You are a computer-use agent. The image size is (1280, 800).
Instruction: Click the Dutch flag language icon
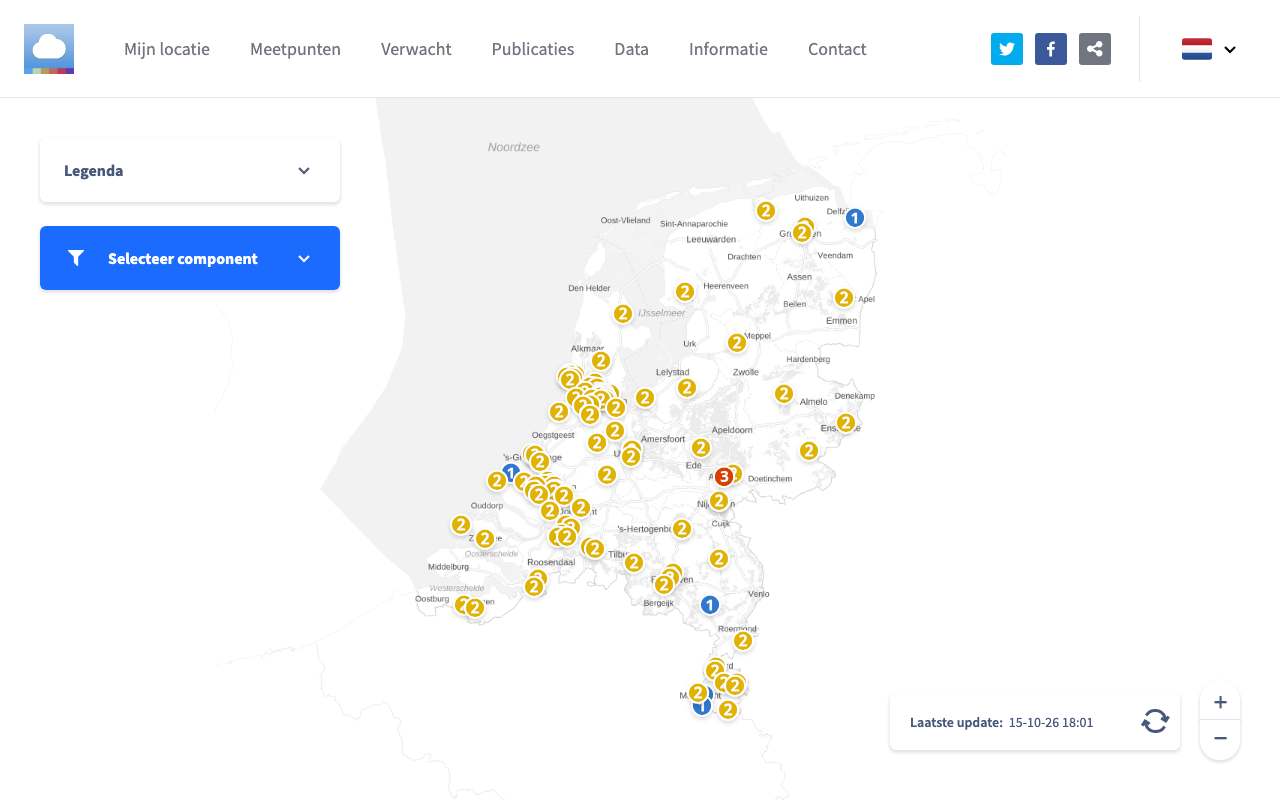click(x=1197, y=49)
